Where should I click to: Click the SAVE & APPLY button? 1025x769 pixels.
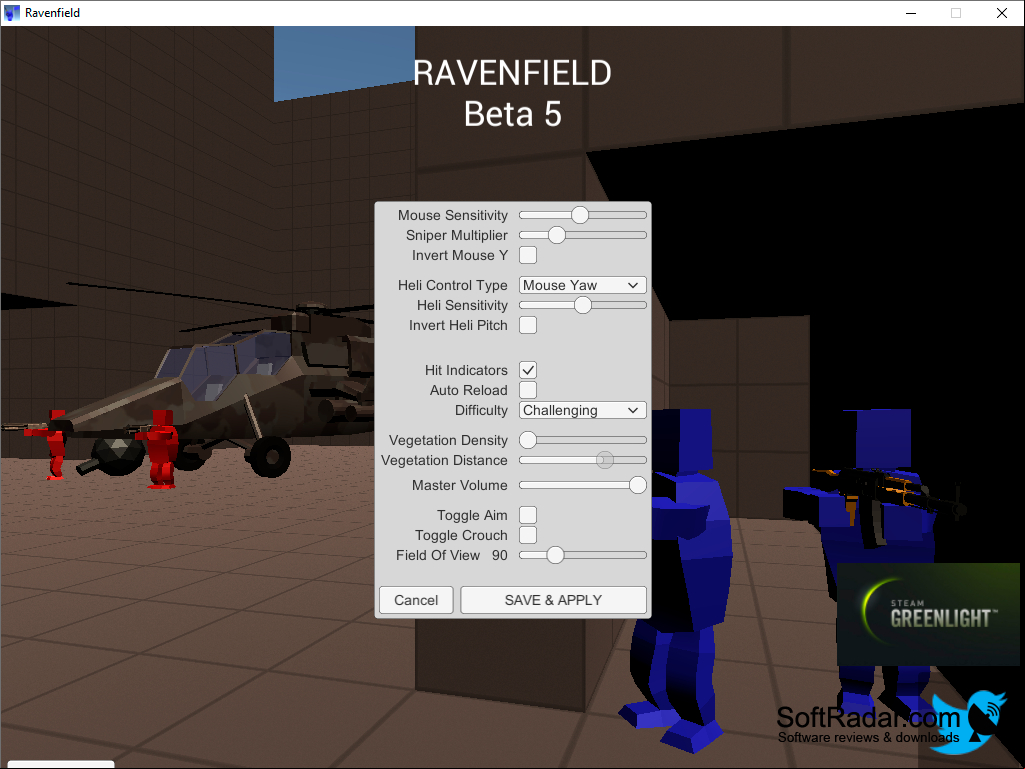[x=553, y=600]
